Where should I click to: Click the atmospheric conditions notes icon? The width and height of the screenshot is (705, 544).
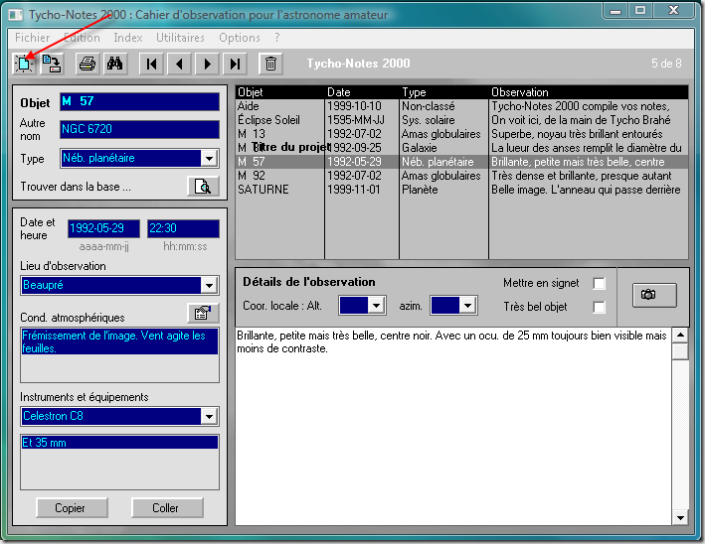point(203,313)
